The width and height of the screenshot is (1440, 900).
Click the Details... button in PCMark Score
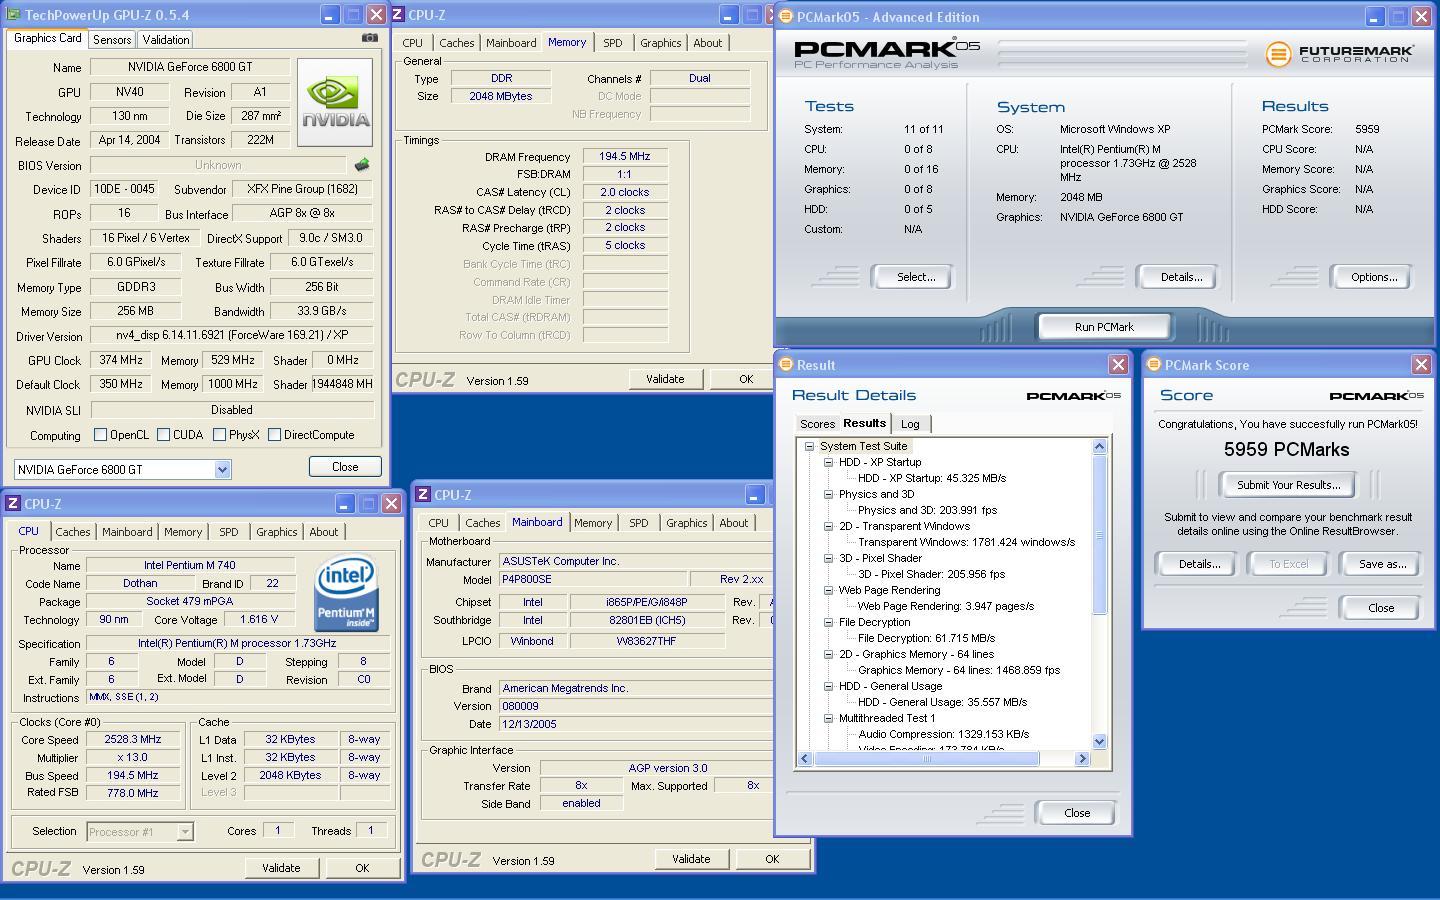1199,564
